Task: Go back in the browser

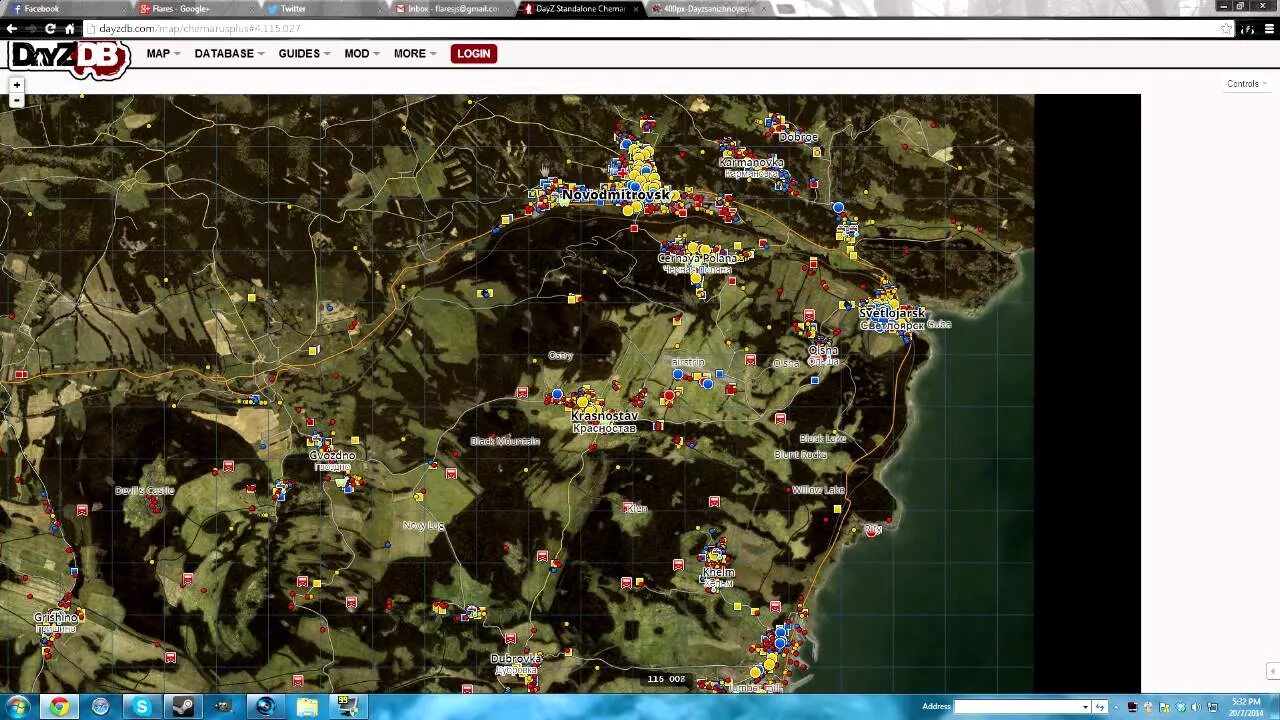Action: pyautogui.click(x=11, y=29)
